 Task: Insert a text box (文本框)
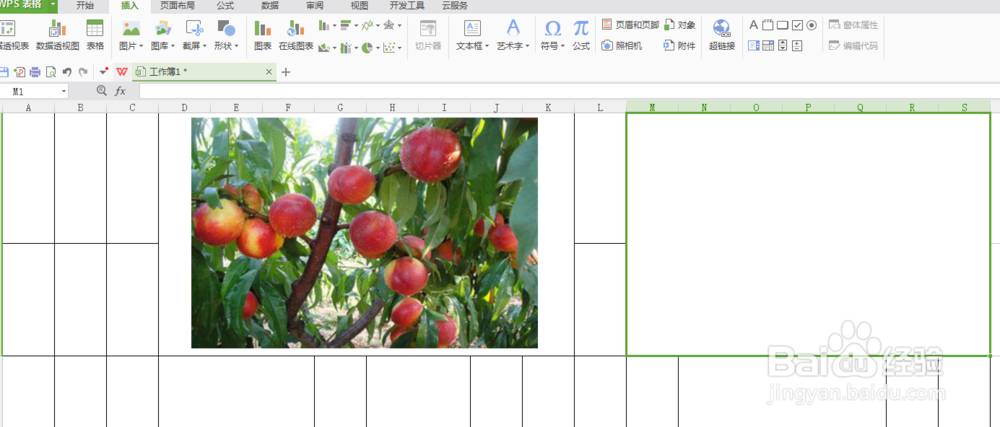(x=473, y=35)
